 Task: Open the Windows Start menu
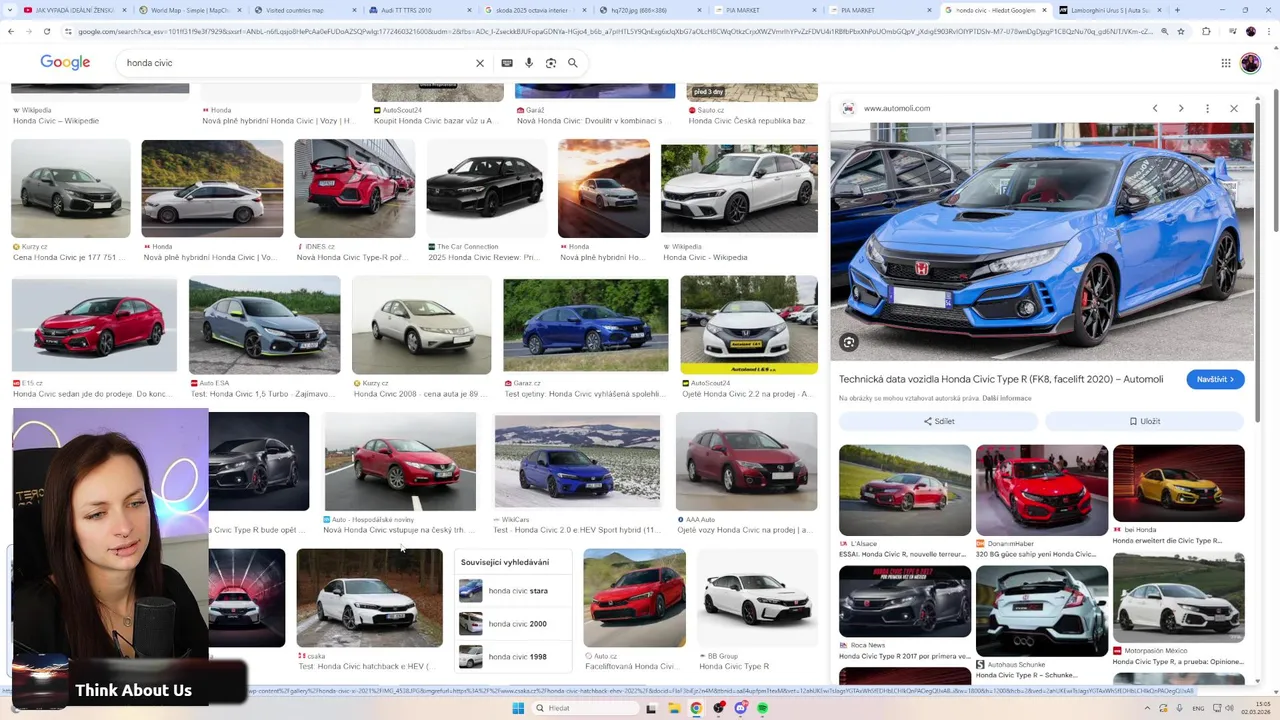click(x=518, y=708)
